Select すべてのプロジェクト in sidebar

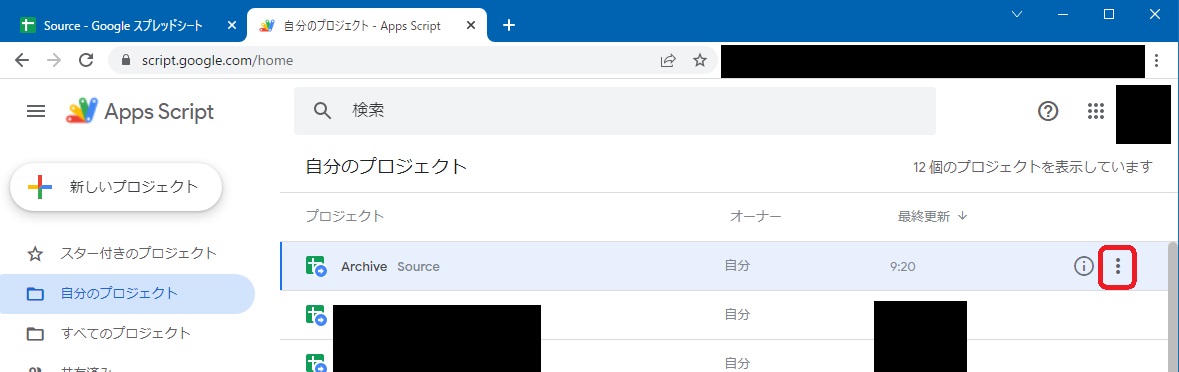click(x=127, y=333)
